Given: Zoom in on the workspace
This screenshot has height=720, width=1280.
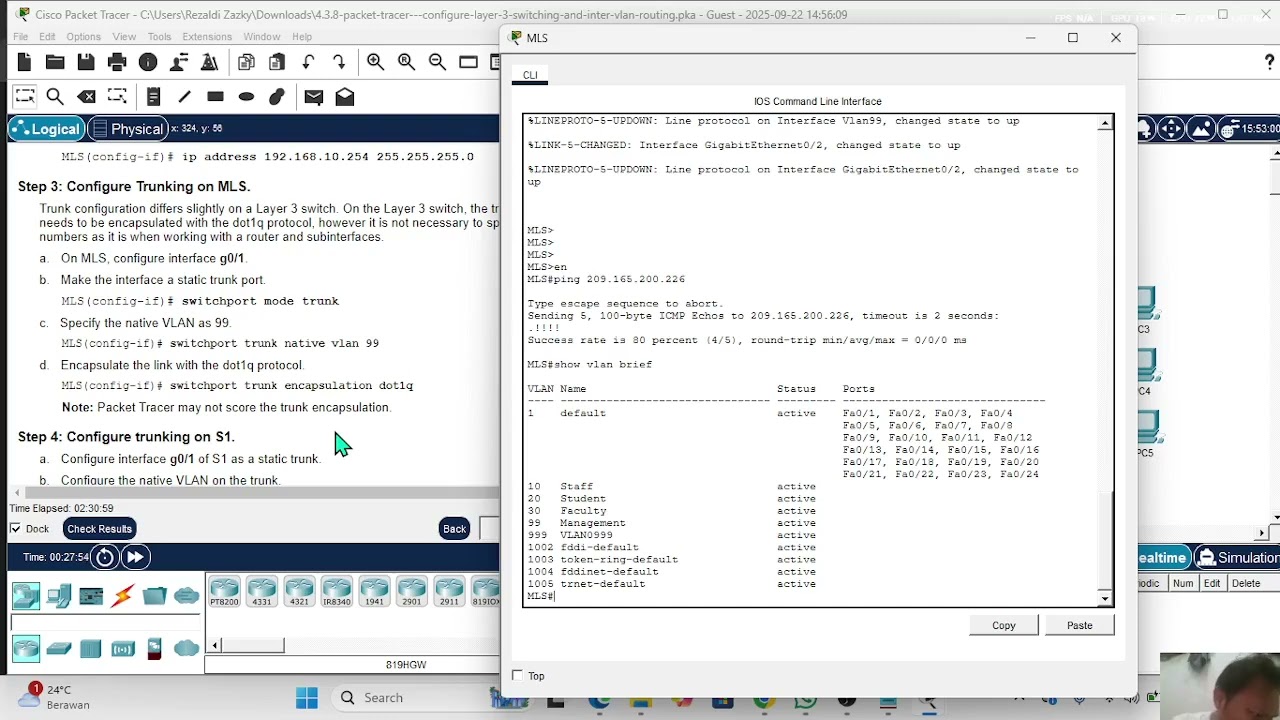Looking at the screenshot, I should 375,62.
